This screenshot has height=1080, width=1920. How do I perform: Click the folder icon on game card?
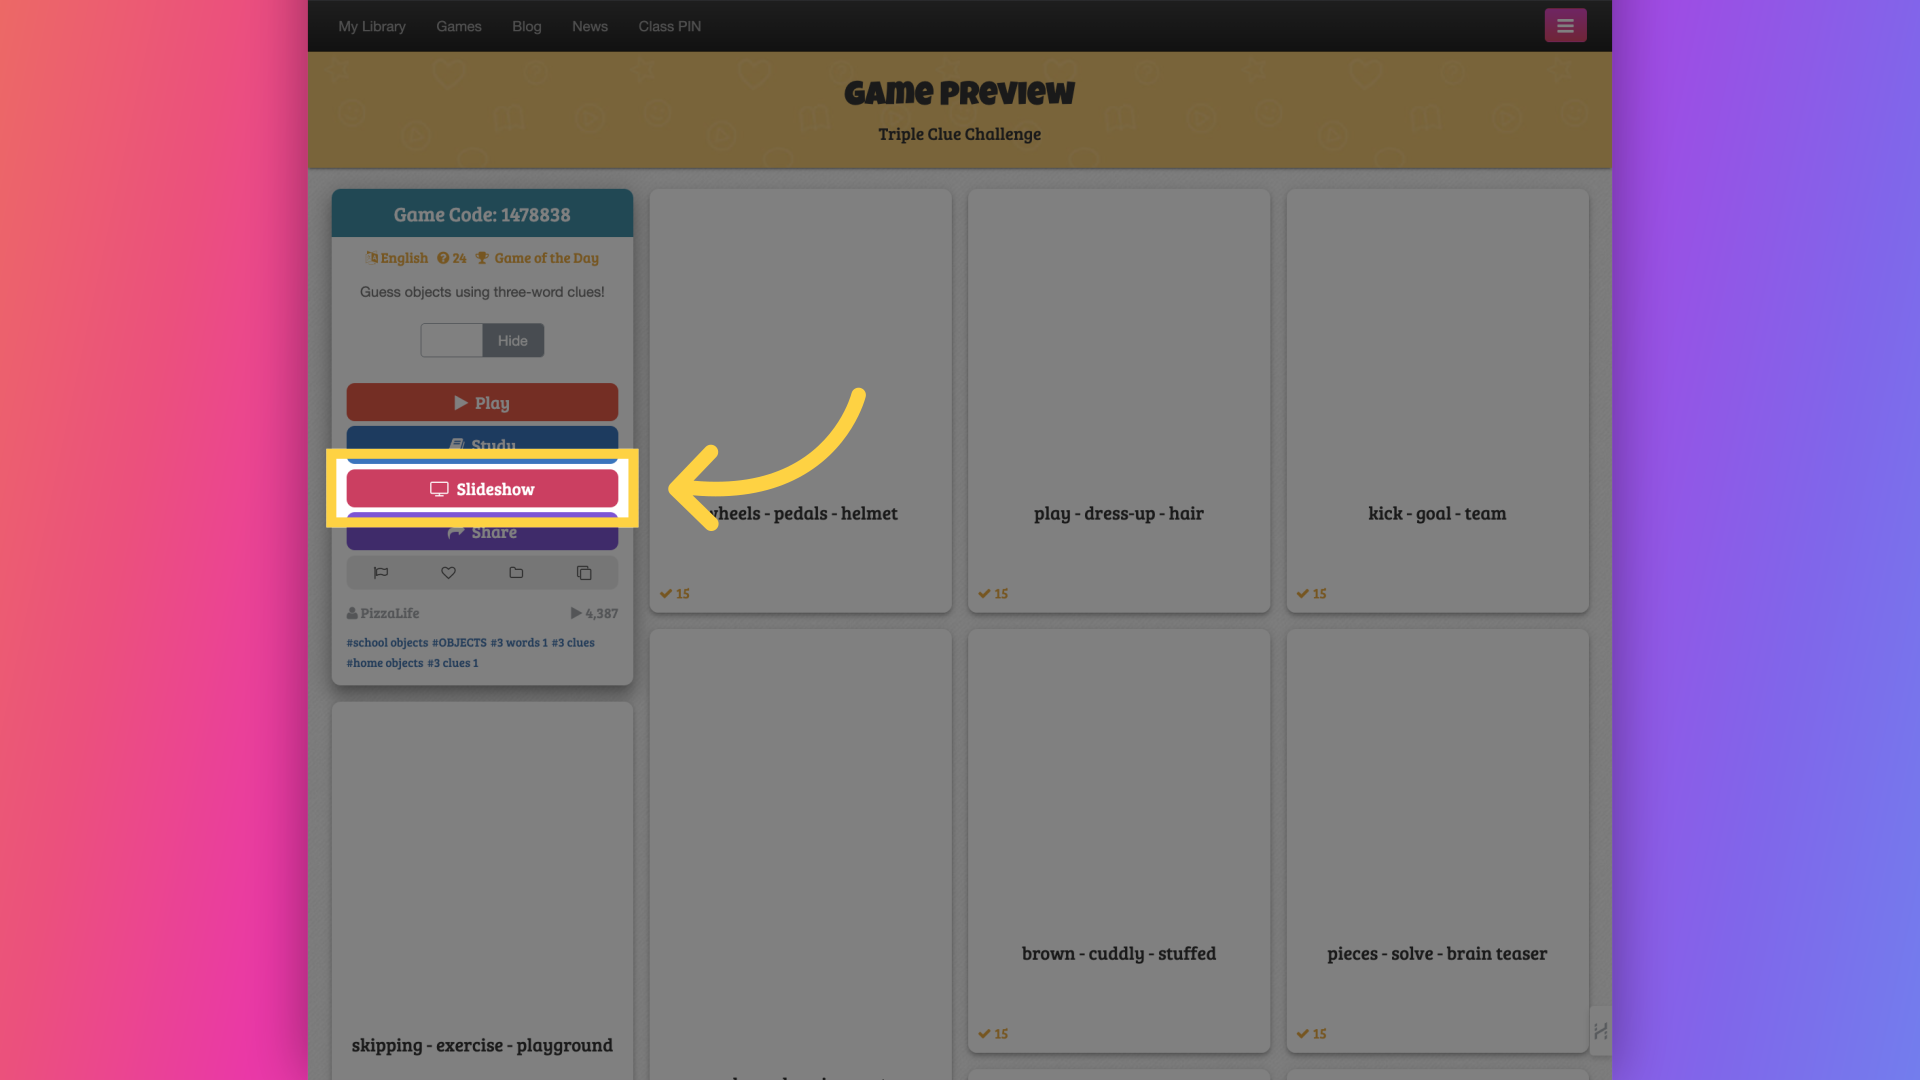tap(516, 572)
